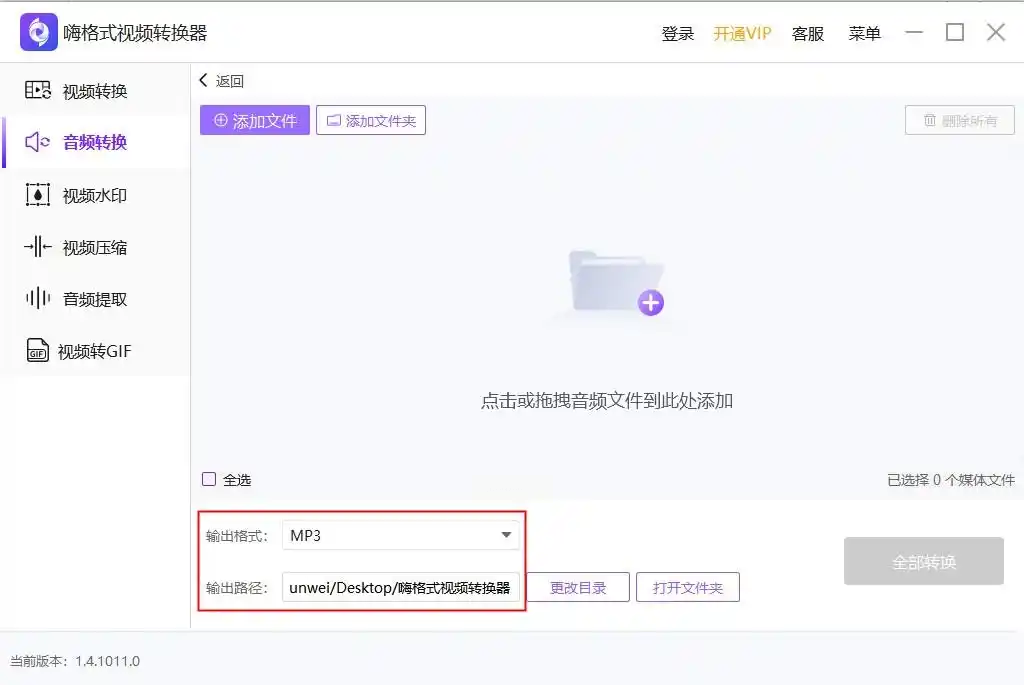1024x685 pixels.
Task: Click the 登录 login link
Action: tap(678, 33)
